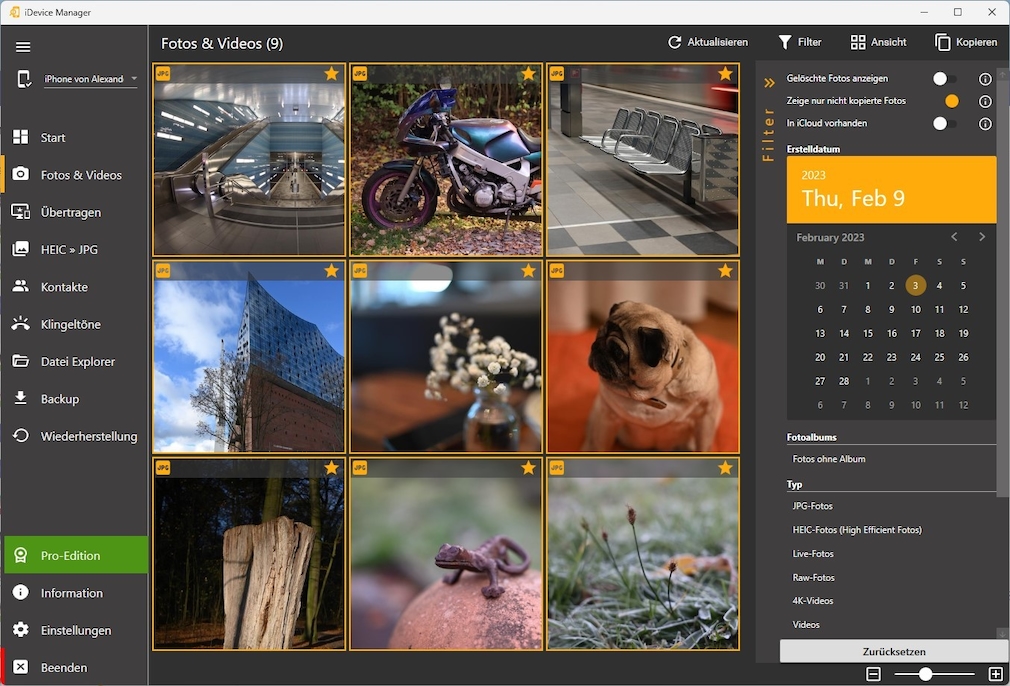Screen dimensions: 1010x686
Task: Click the Filter funnel icon
Action: click(785, 42)
